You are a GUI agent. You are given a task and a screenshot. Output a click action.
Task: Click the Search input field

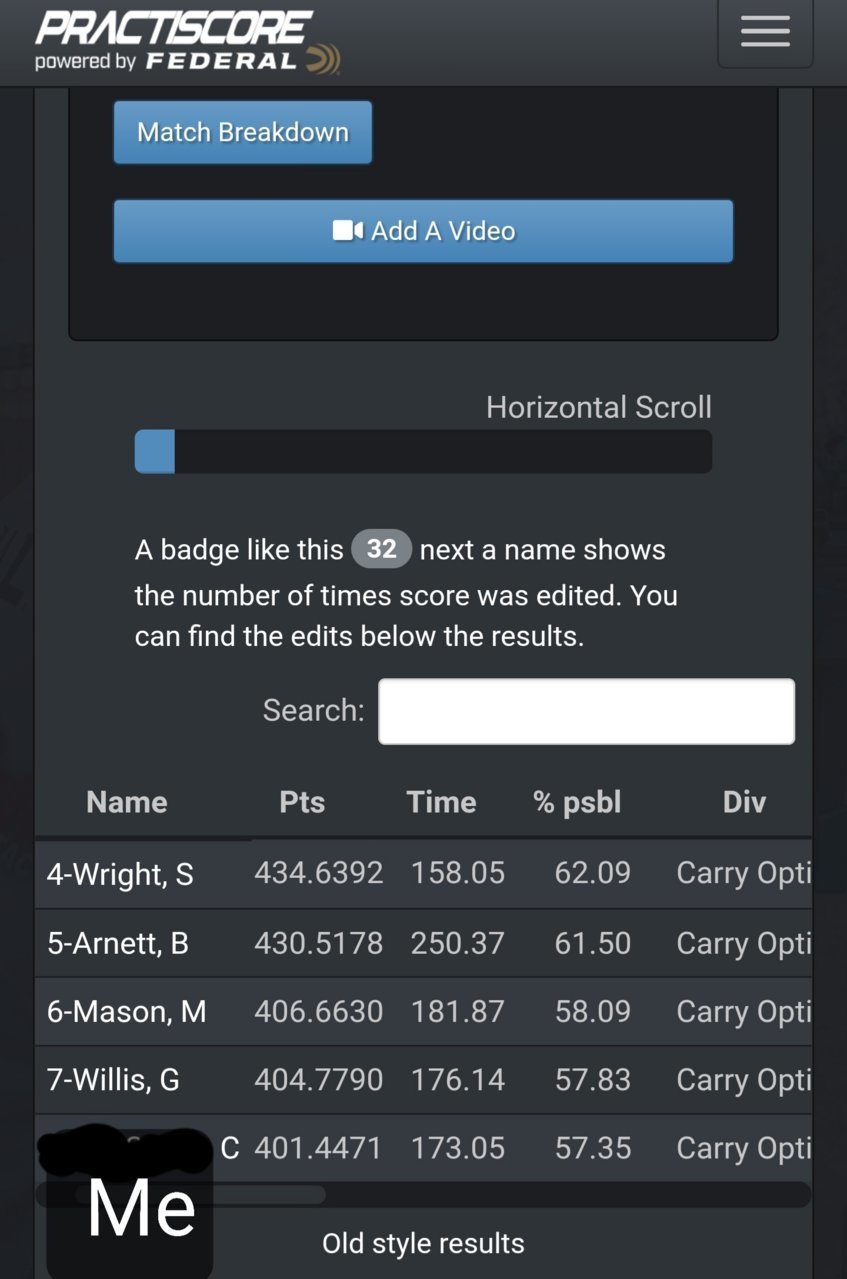[586, 711]
